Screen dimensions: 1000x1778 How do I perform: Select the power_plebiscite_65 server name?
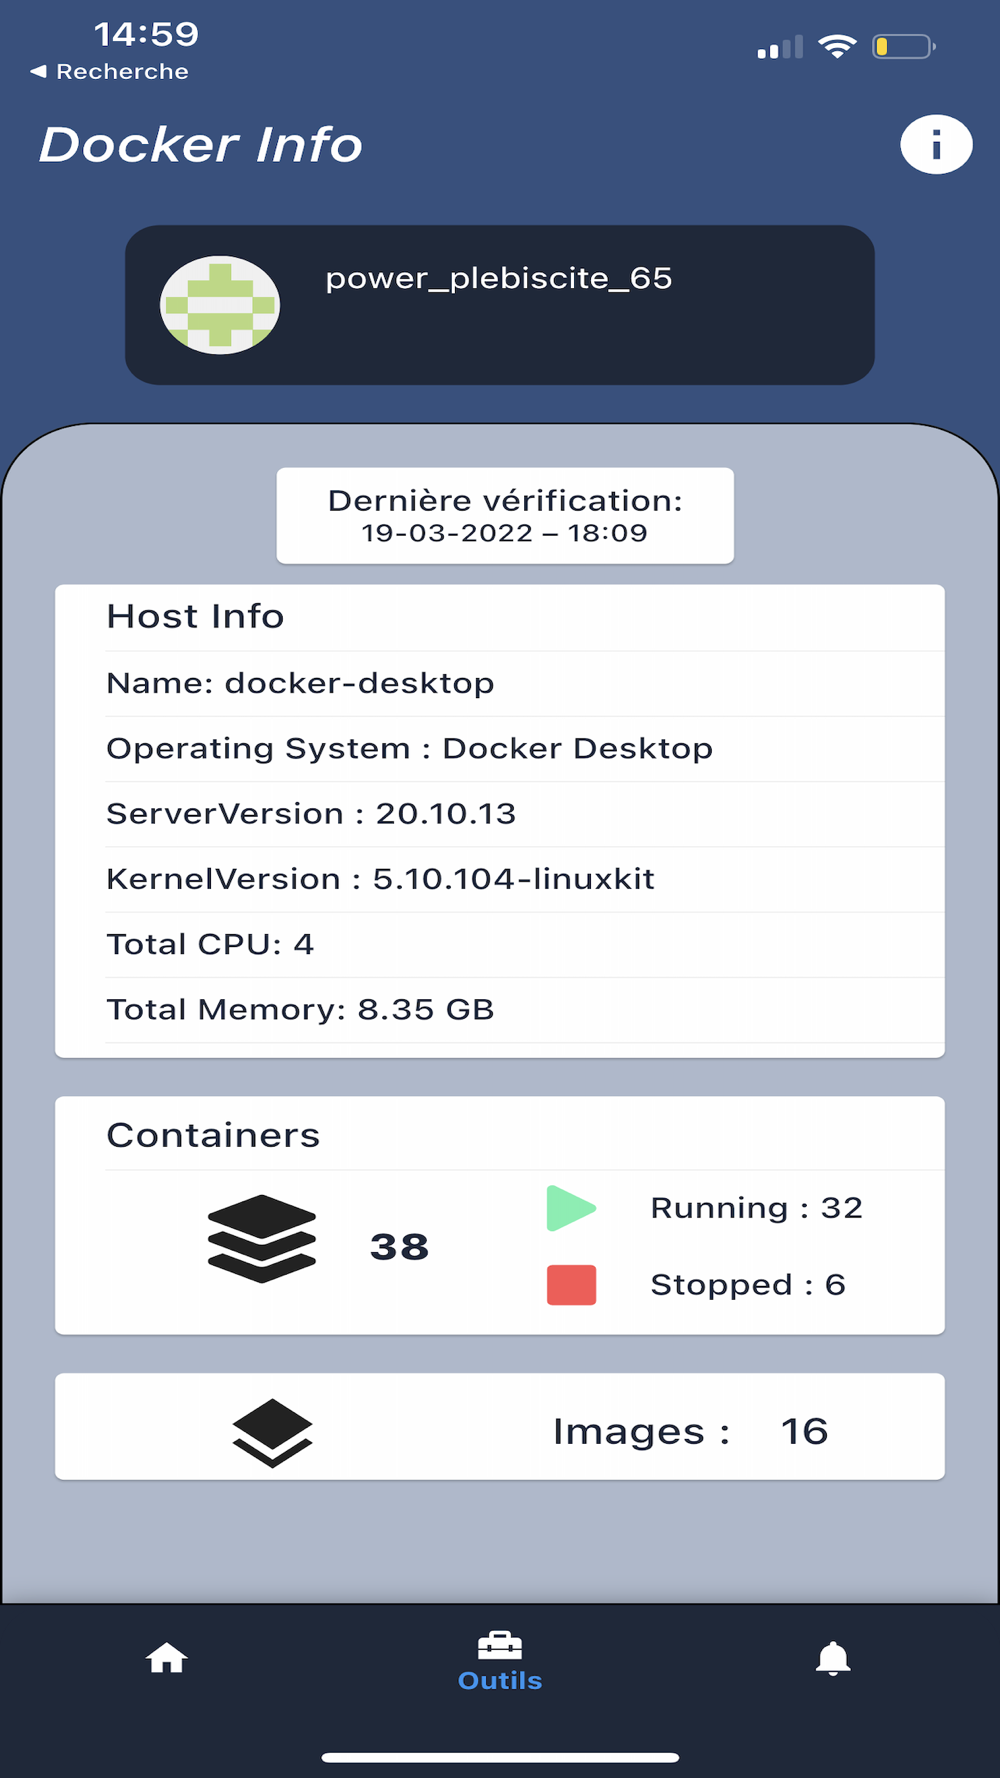click(499, 278)
